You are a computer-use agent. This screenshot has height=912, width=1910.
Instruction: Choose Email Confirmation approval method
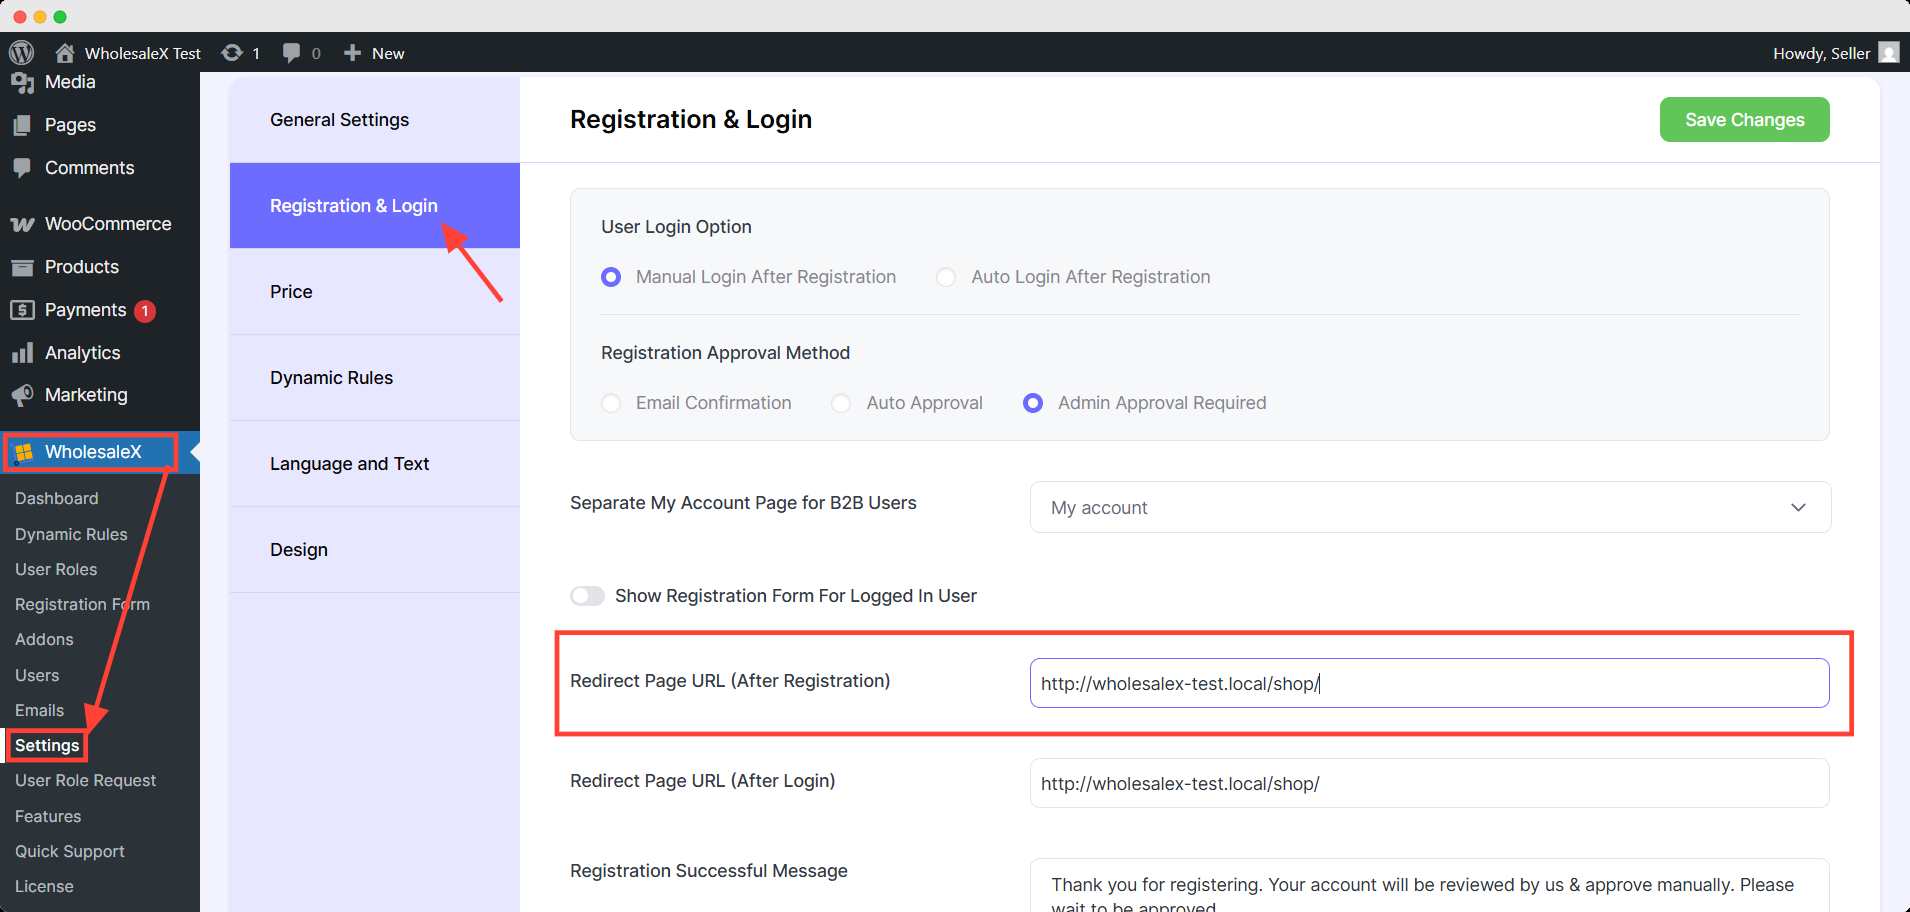[x=611, y=403]
